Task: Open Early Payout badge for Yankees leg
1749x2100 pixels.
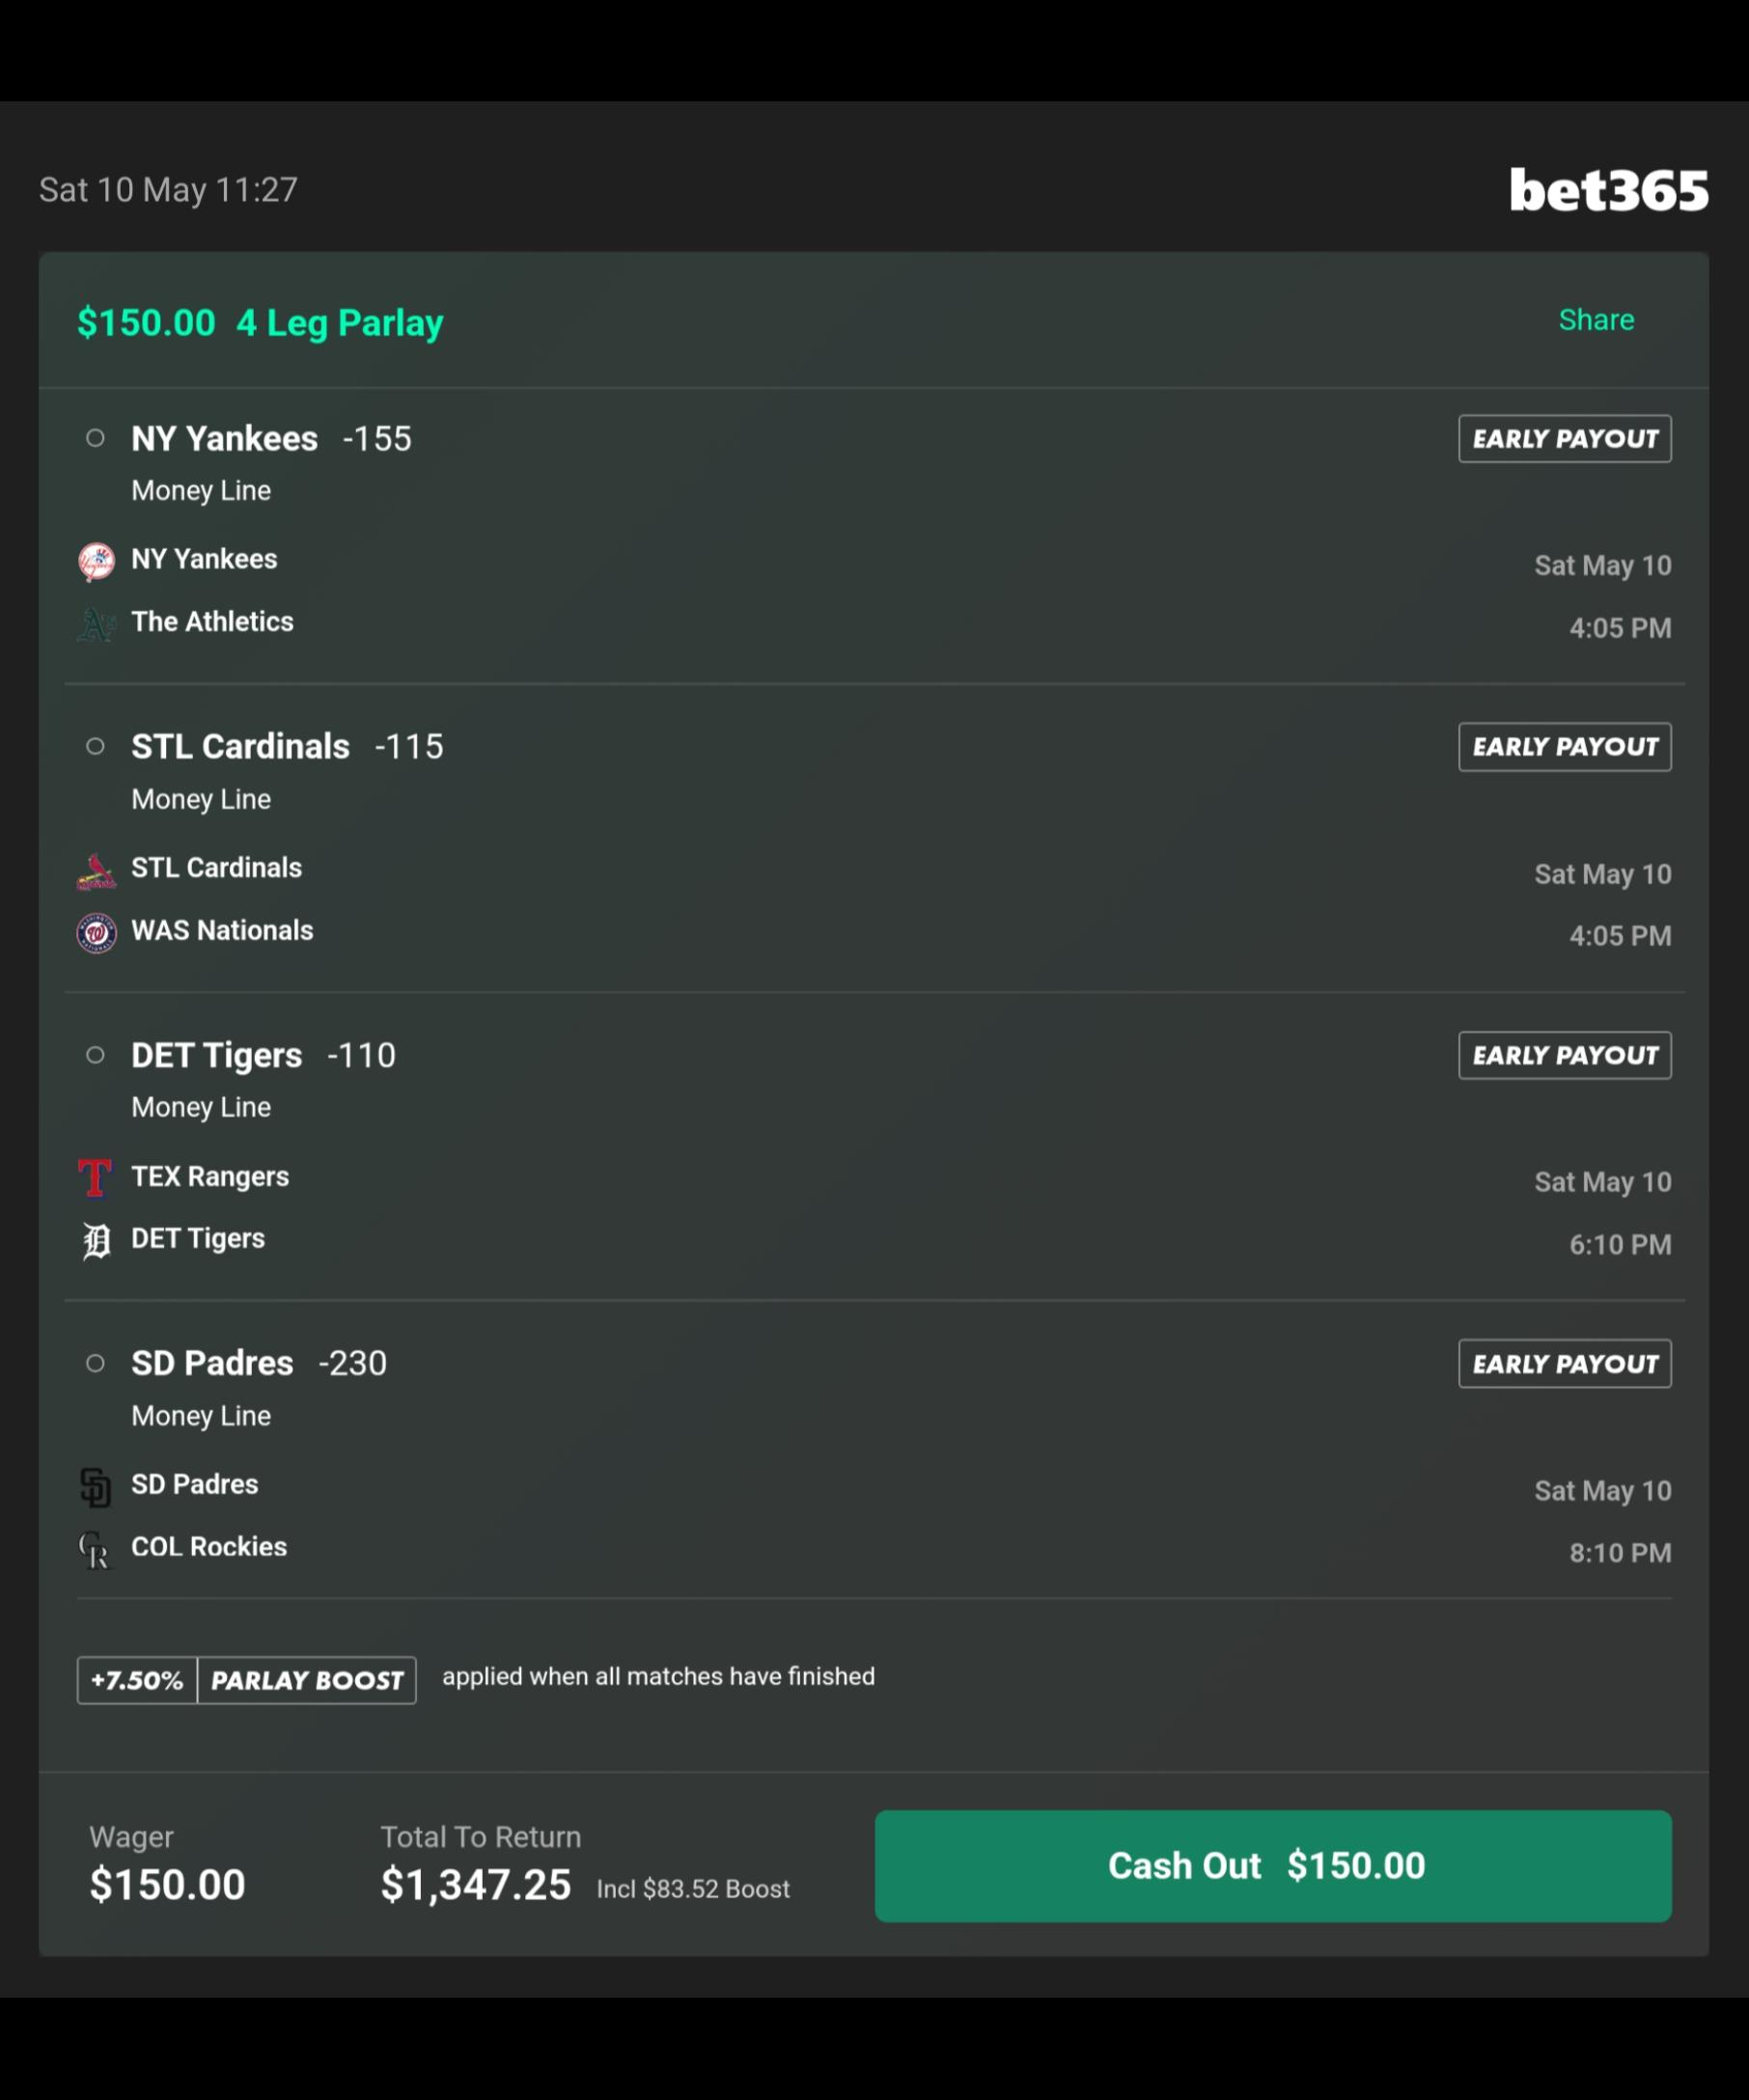Action: tap(1564, 439)
